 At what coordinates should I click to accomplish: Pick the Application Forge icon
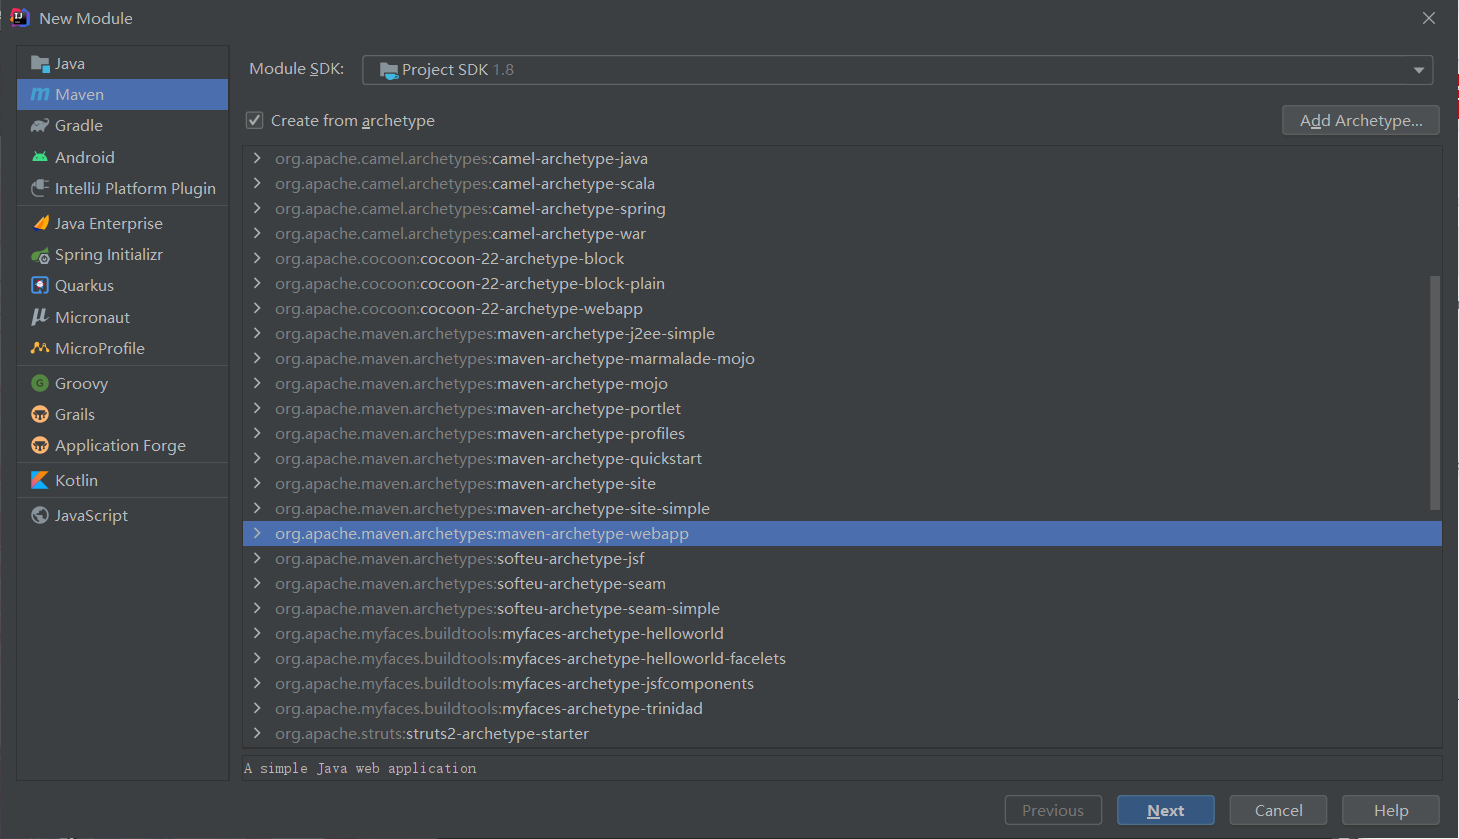coord(40,445)
